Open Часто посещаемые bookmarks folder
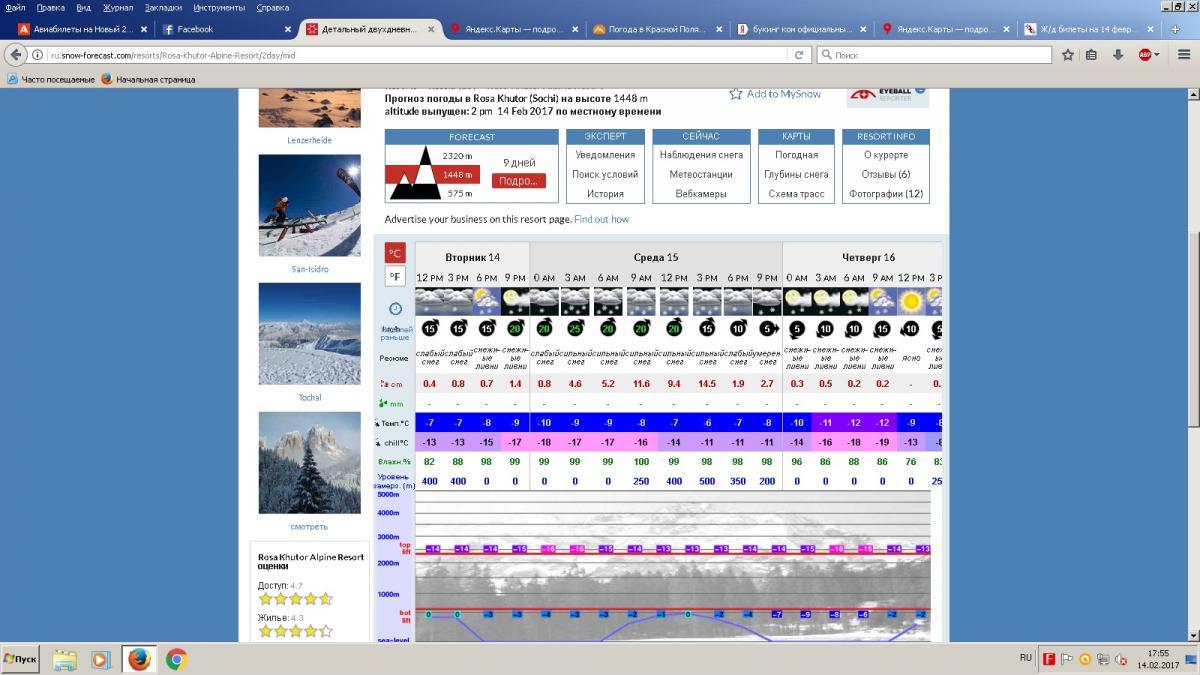The image size is (1200, 675). click(52, 79)
